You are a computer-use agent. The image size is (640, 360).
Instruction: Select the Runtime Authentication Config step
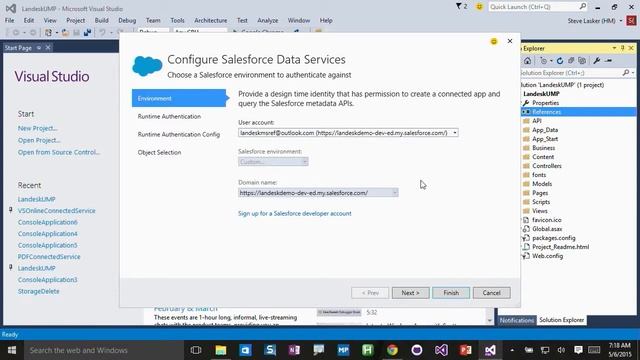(x=179, y=134)
